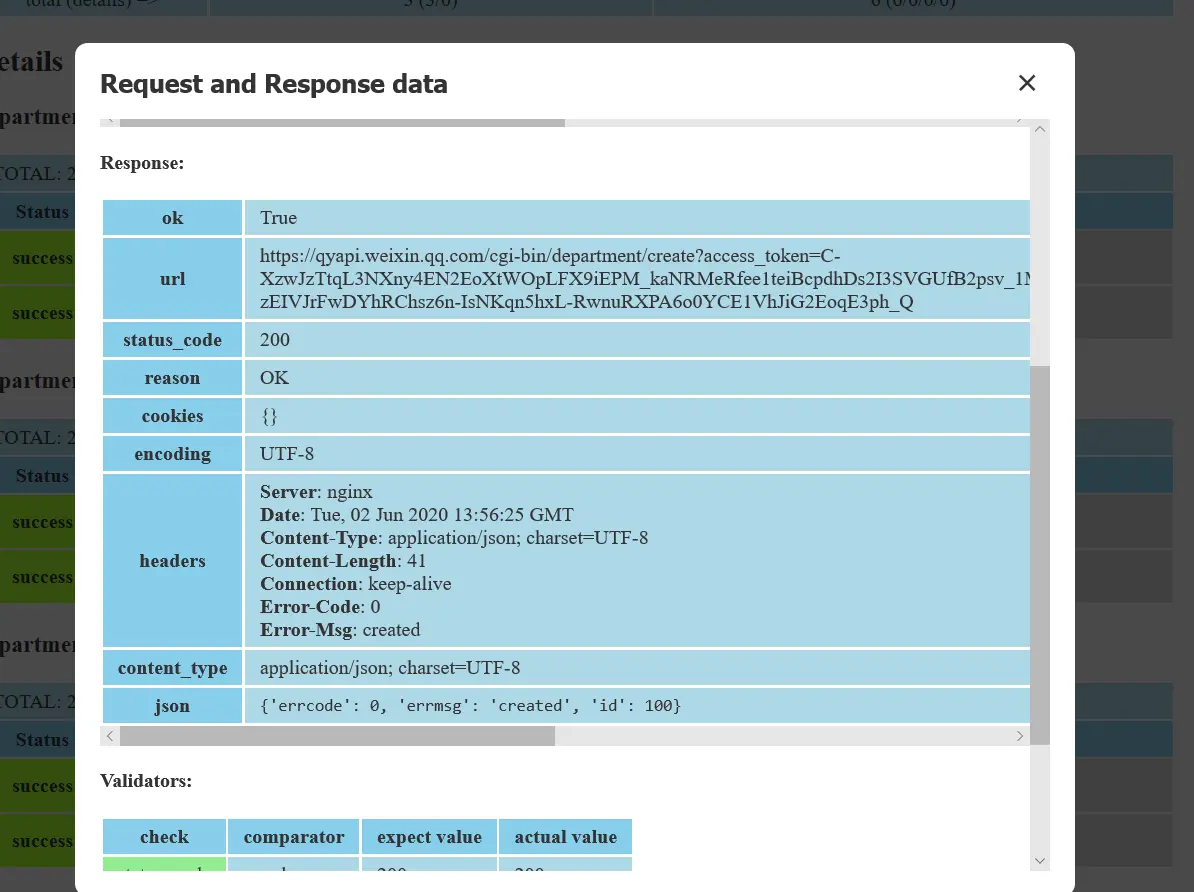The height and width of the screenshot is (892, 1194).
Task: Click left arrow of lower horizontal scrollbar
Action: tap(110, 736)
